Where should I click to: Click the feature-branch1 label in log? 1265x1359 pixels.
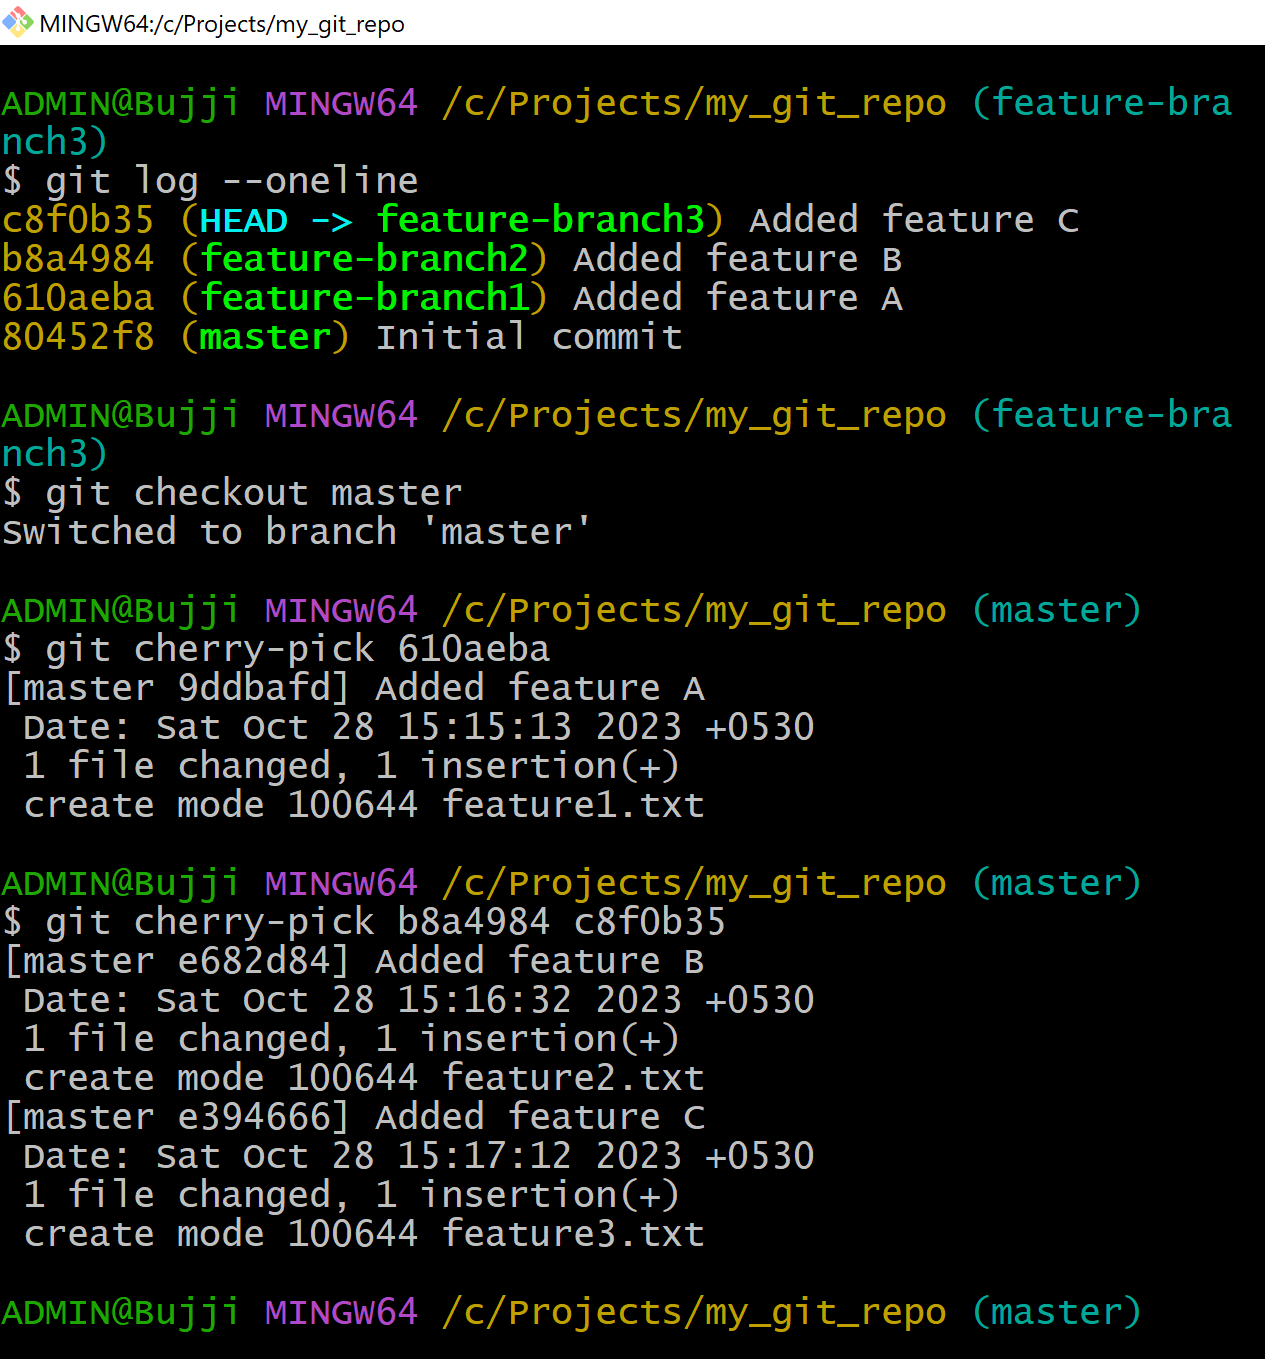(364, 298)
